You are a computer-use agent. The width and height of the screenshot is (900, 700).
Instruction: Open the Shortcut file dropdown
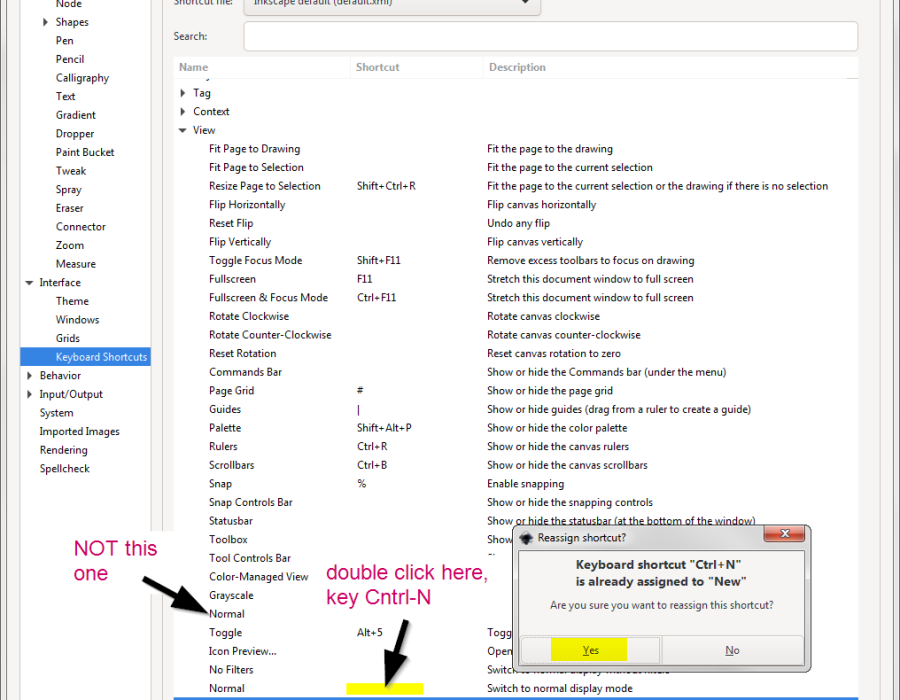(x=391, y=3)
